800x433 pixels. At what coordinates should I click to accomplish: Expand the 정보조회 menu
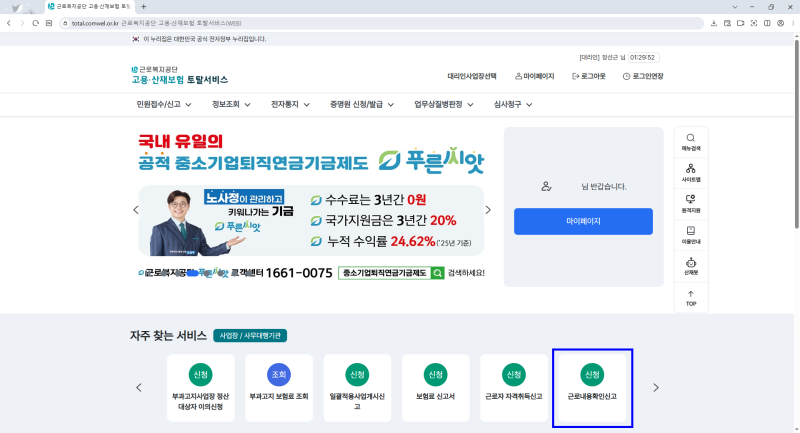231,104
